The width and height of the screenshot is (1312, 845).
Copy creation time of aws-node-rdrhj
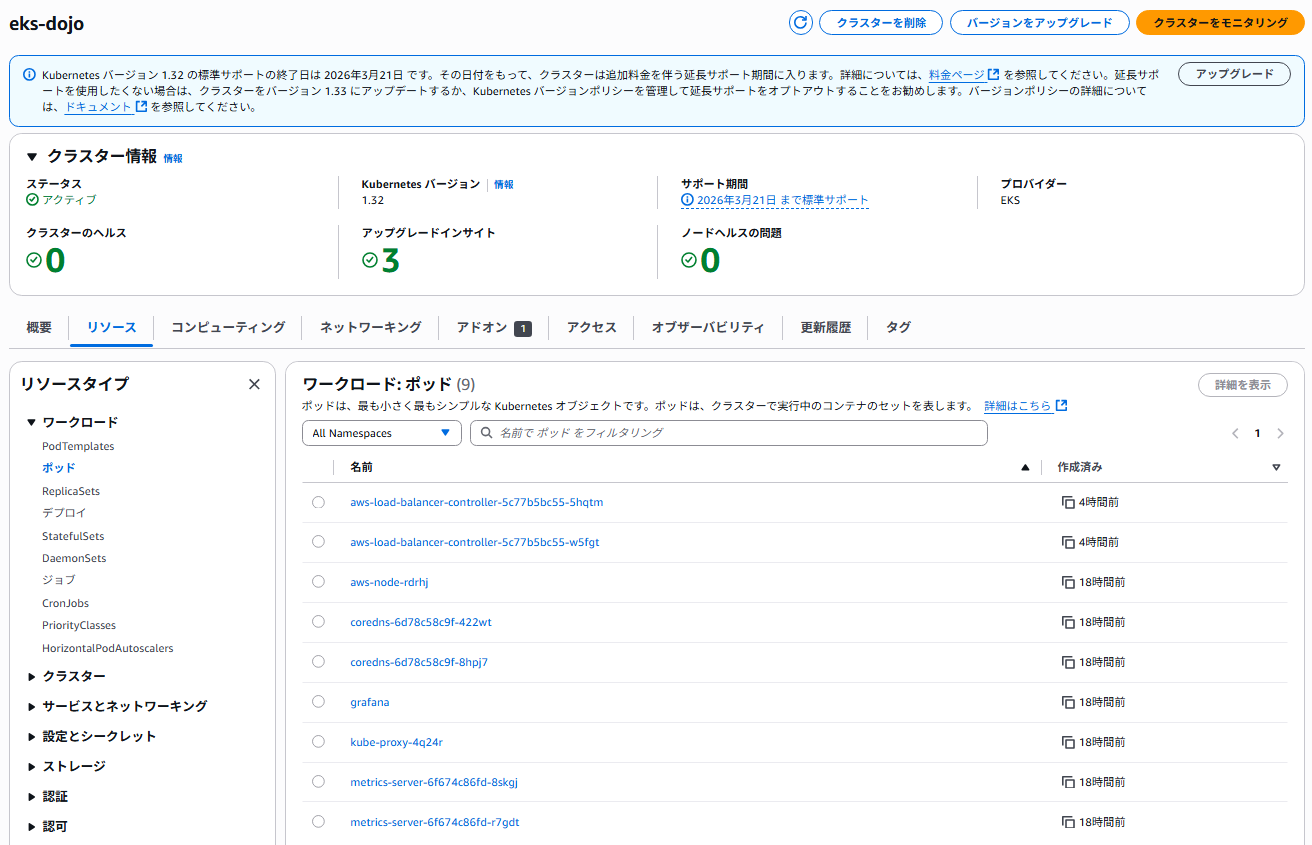click(1068, 582)
